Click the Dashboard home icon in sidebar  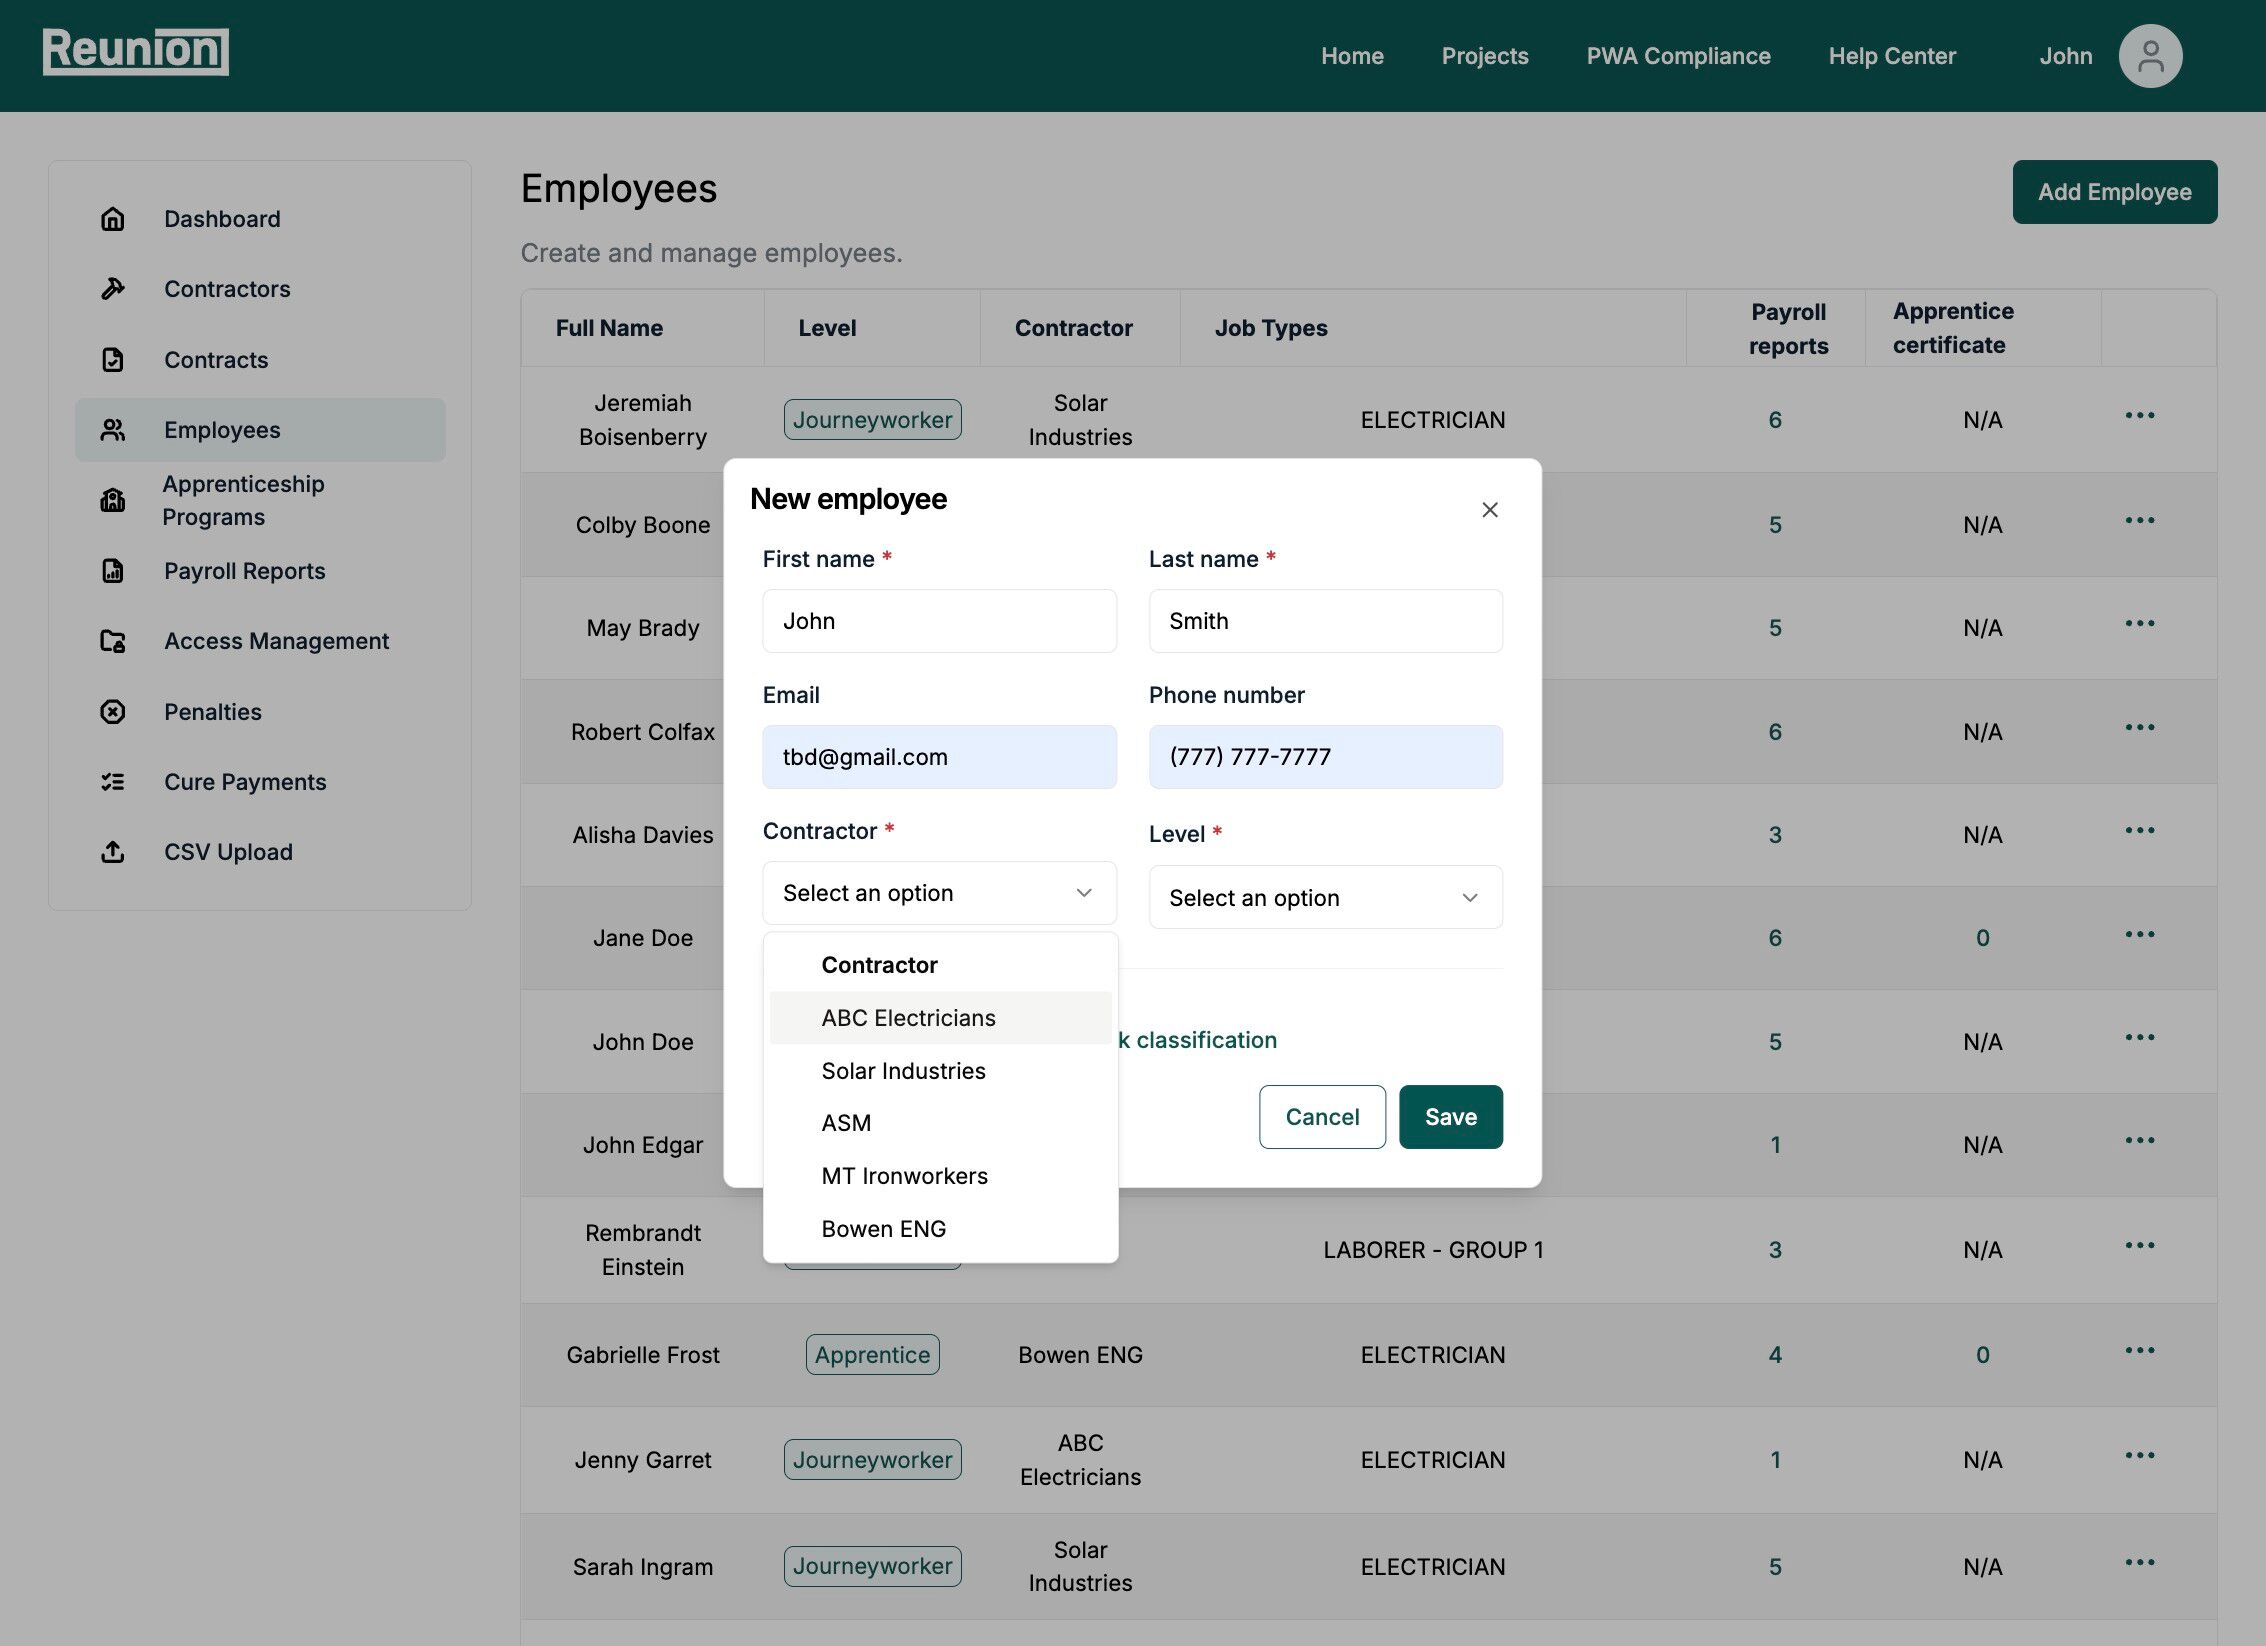[x=113, y=219]
